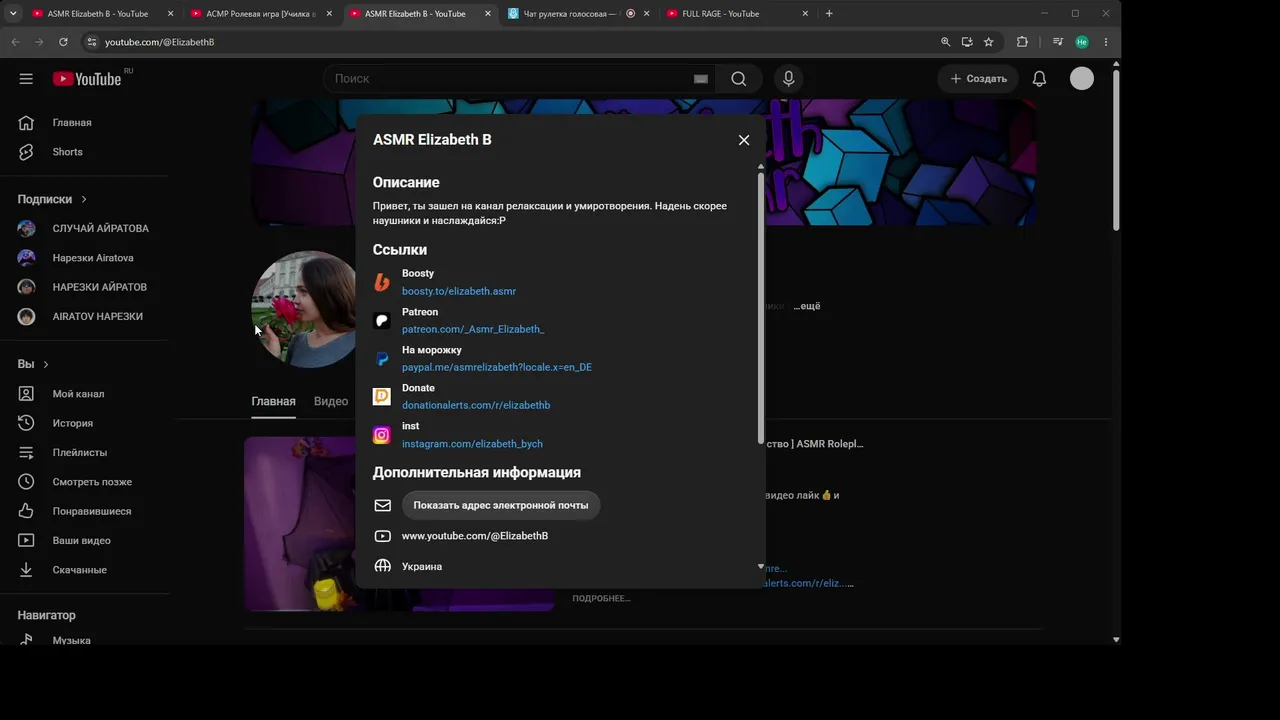The image size is (1280, 720).
Task: Open the notifications bell
Action: [1039, 79]
